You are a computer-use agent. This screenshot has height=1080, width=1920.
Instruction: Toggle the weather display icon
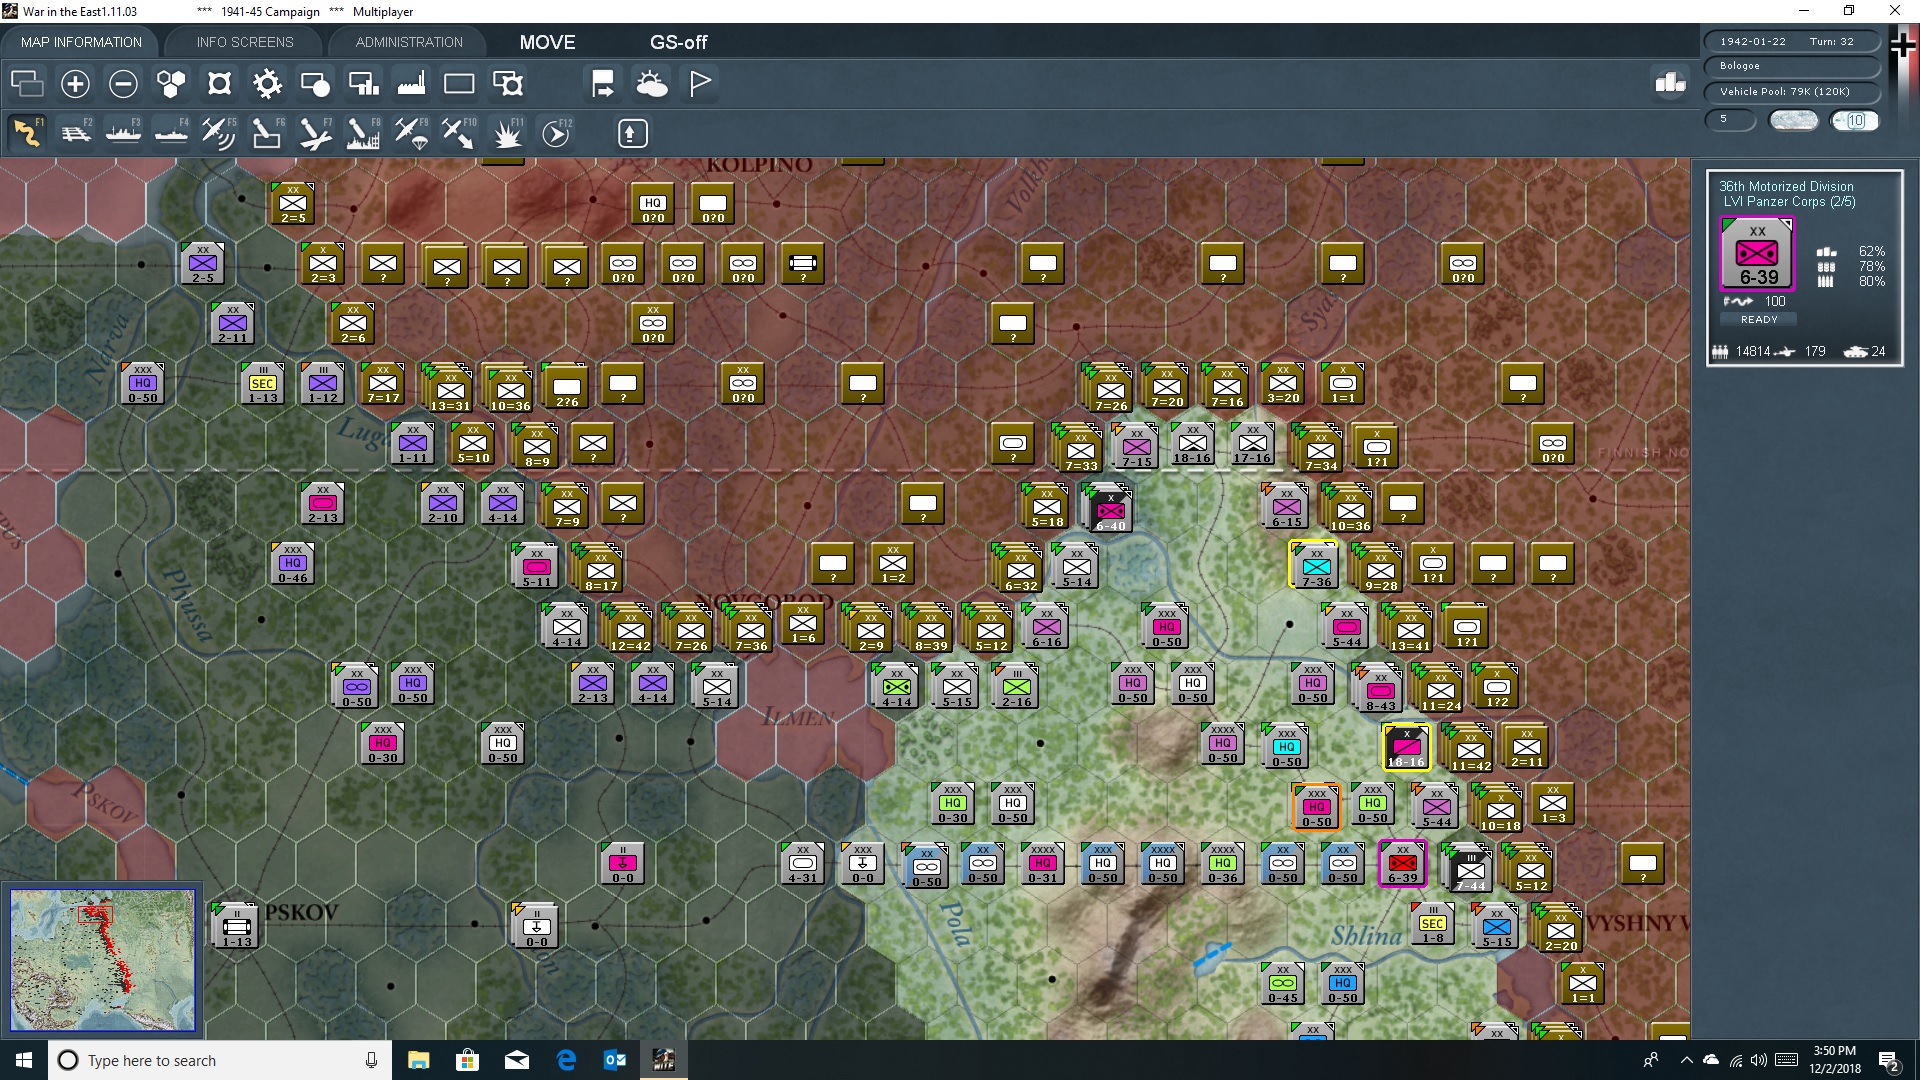tap(652, 84)
